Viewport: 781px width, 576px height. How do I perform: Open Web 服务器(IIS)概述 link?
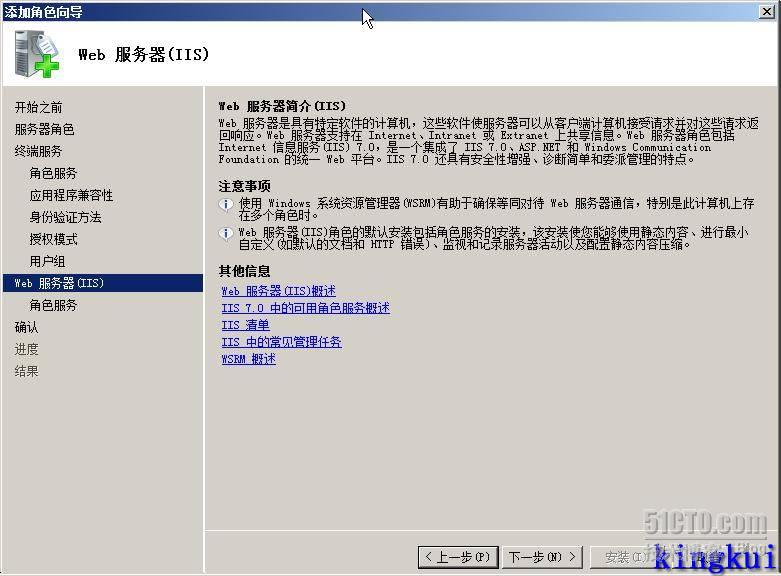(x=278, y=290)
